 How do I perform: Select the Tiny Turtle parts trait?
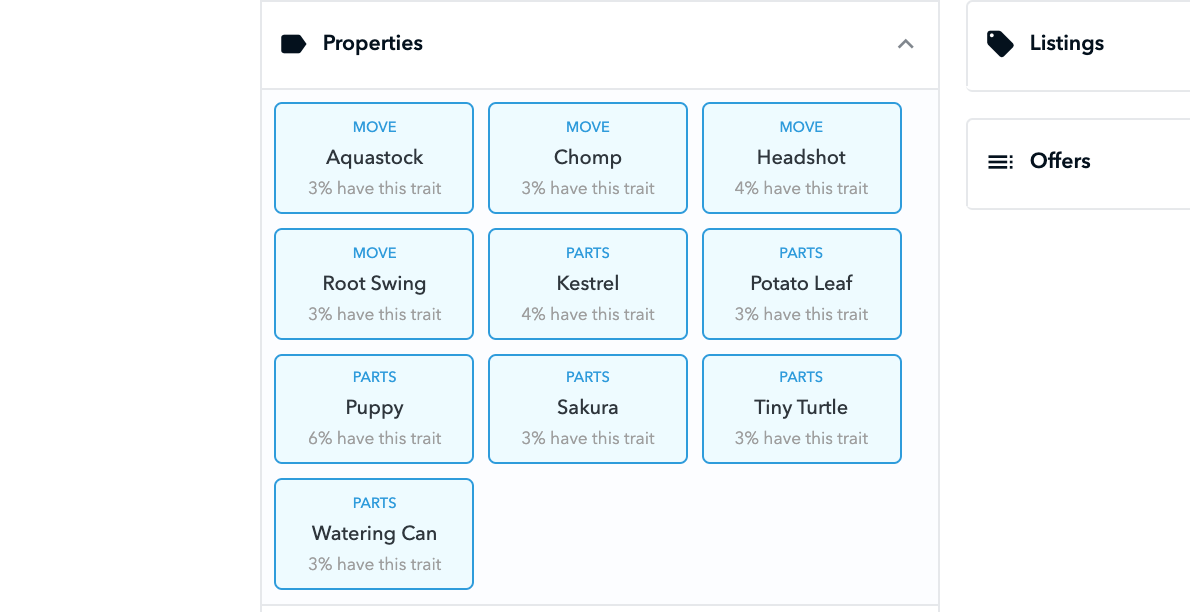801,408
